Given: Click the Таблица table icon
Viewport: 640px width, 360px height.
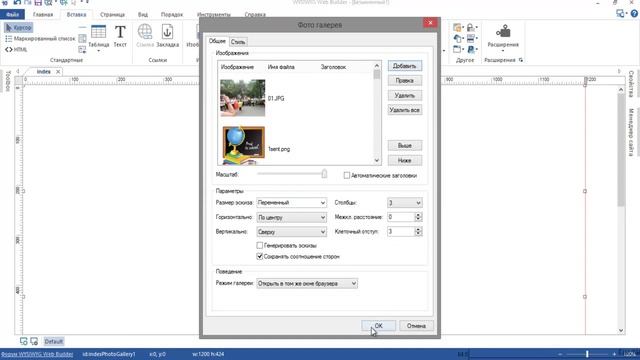Looking at the screenshot, I should click(98, 32).
